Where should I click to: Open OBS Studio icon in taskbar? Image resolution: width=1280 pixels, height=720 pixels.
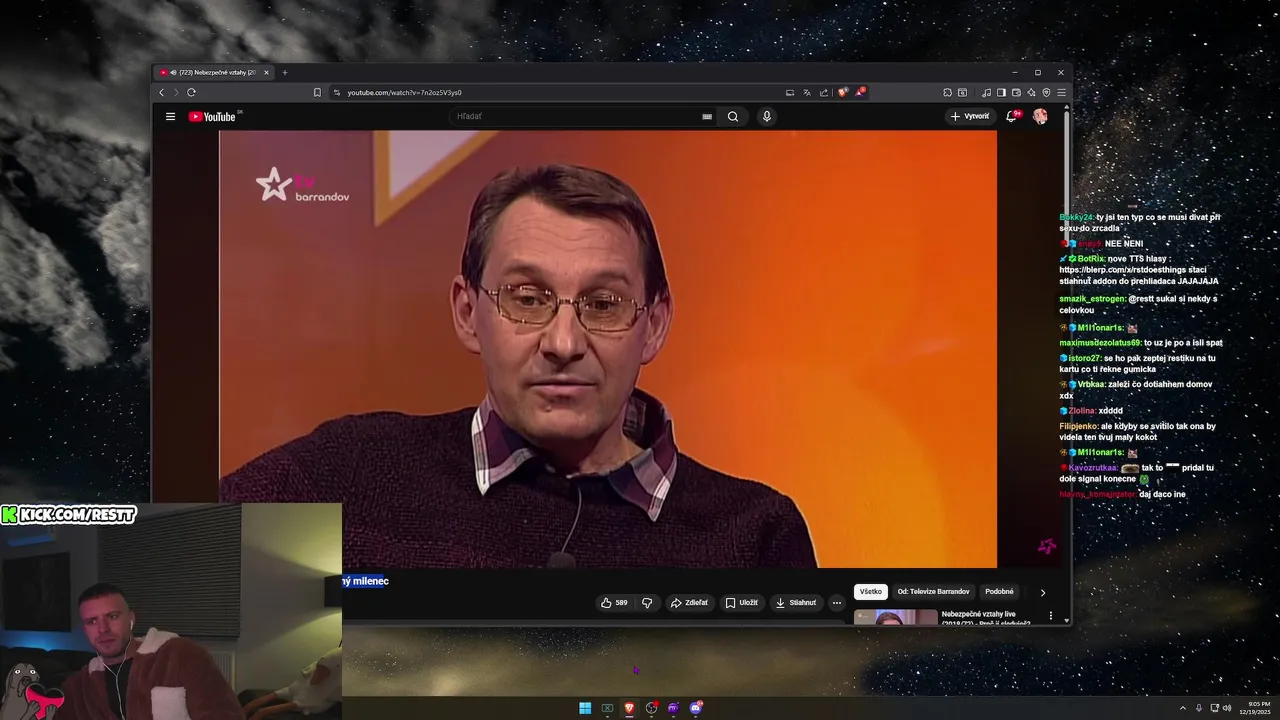[652, 708]
